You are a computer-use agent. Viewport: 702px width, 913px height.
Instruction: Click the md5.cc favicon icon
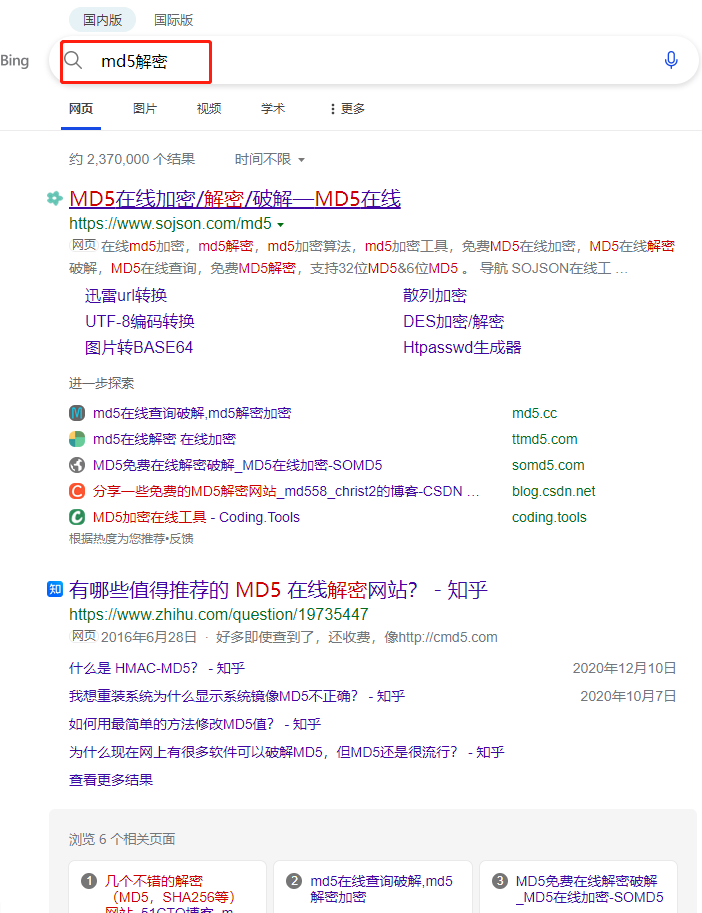click(x=77, y=413)
